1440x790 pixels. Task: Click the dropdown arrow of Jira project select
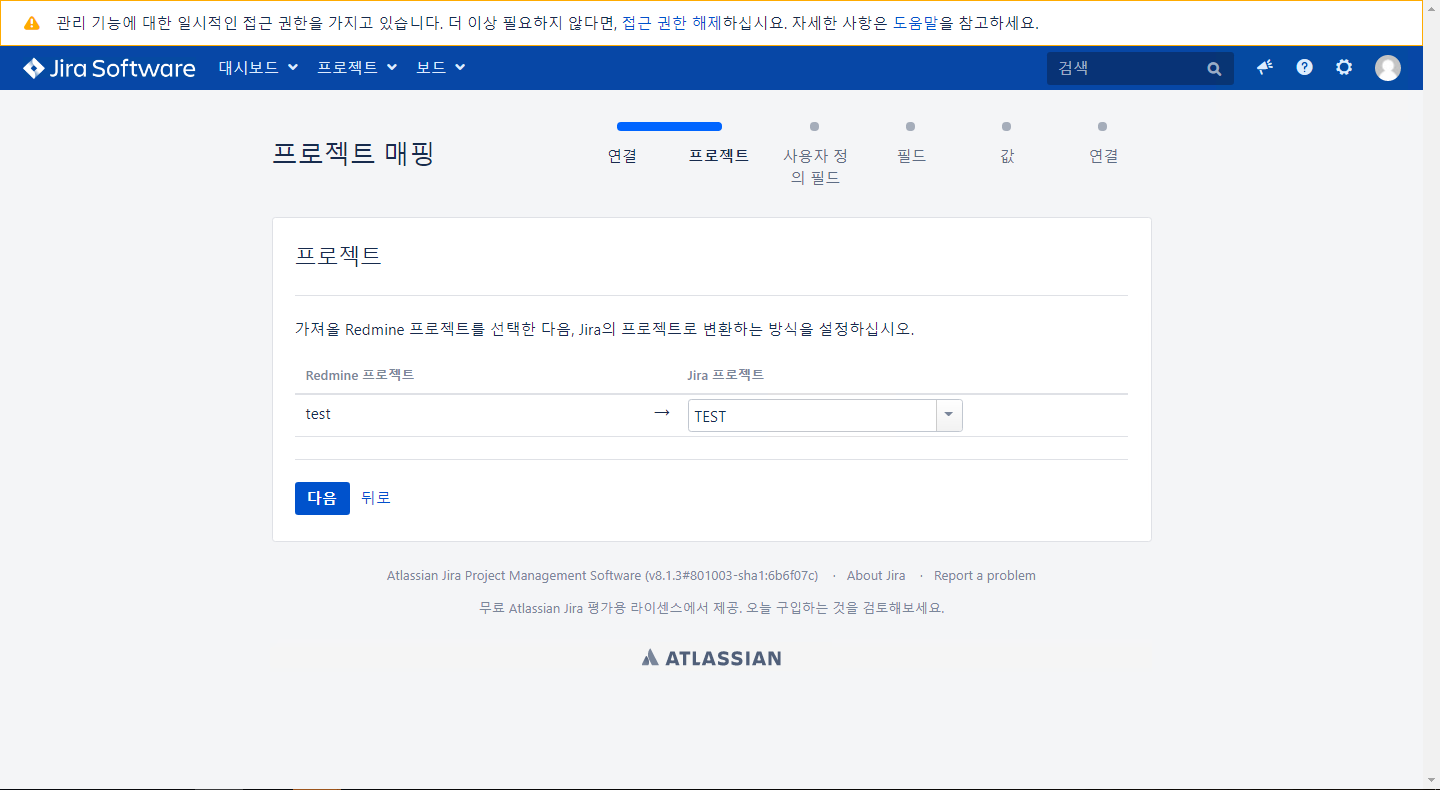(949, 416)
